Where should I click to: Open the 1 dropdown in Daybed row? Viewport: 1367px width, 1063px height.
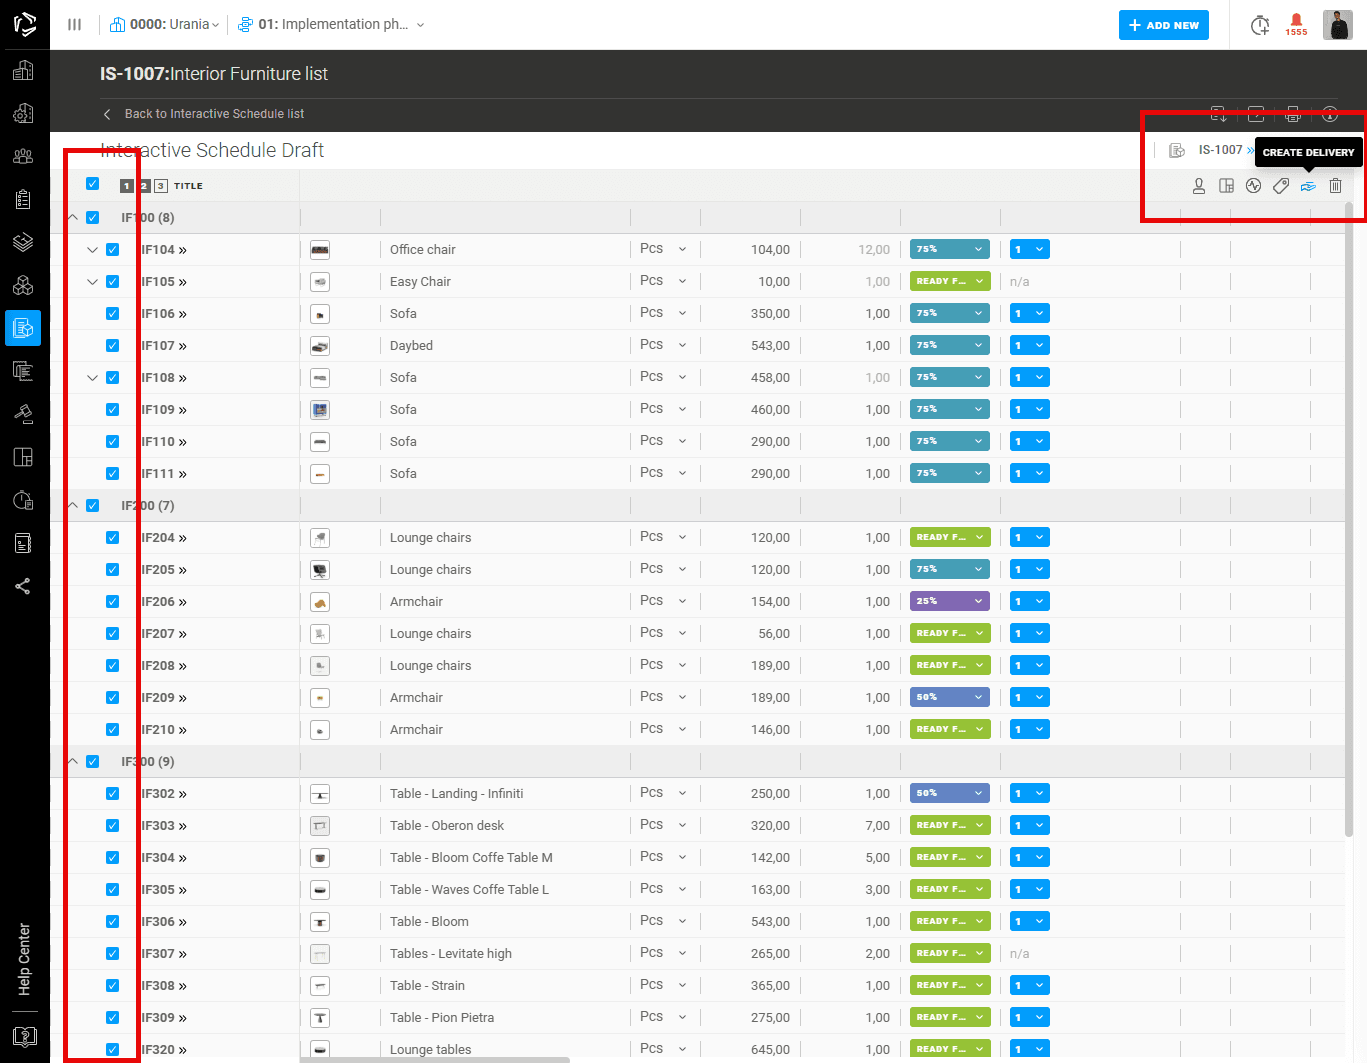click(1030, 346)
